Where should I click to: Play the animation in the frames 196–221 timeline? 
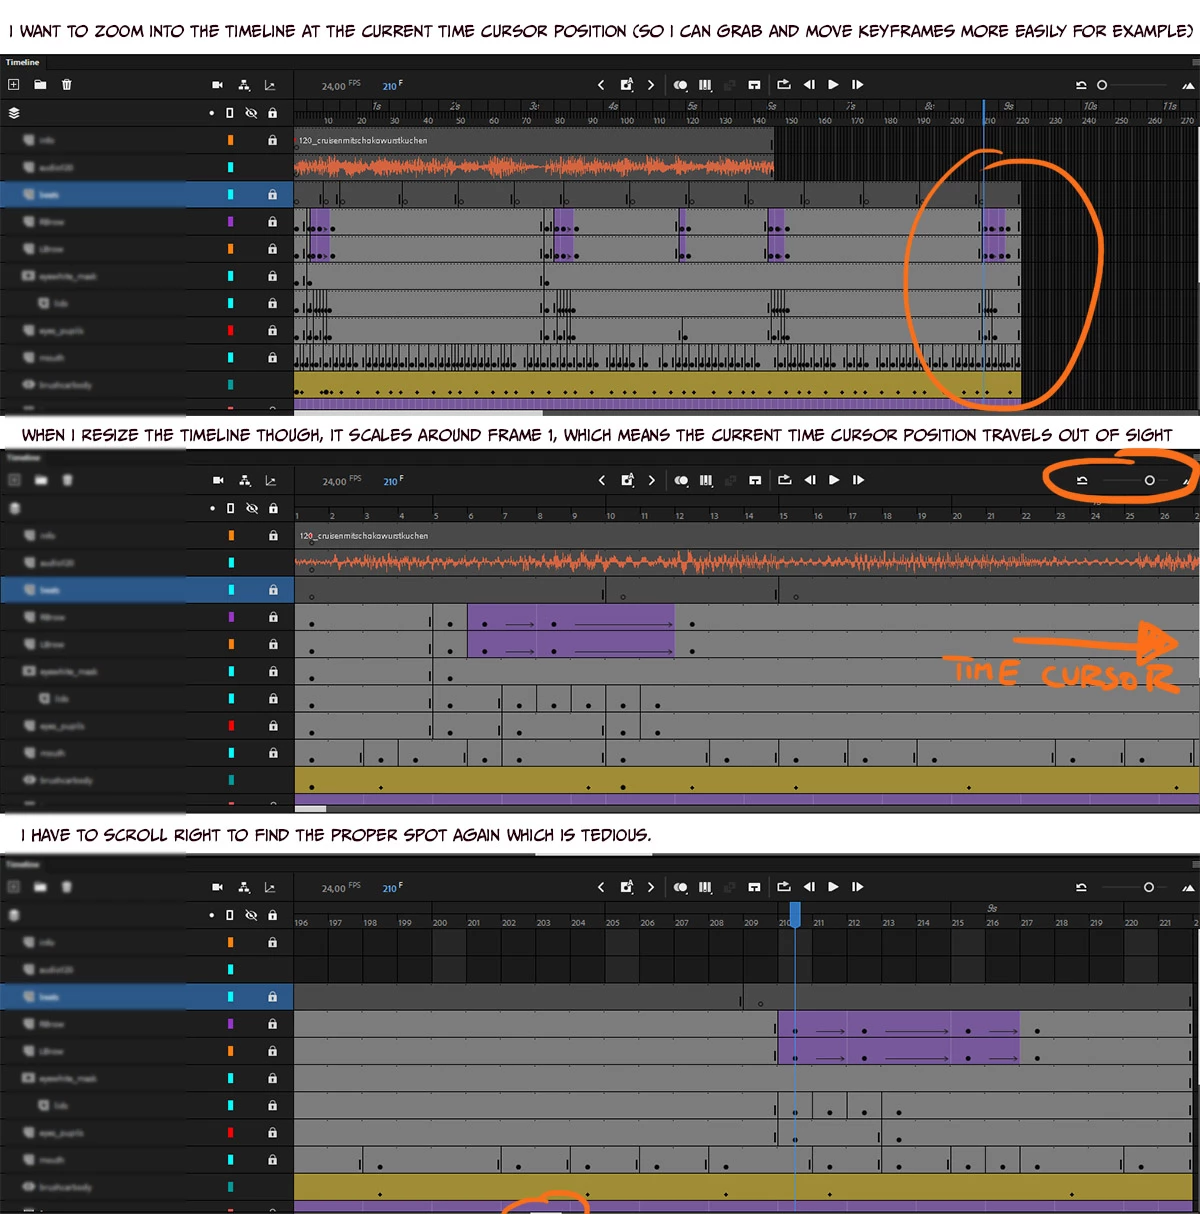833,887
